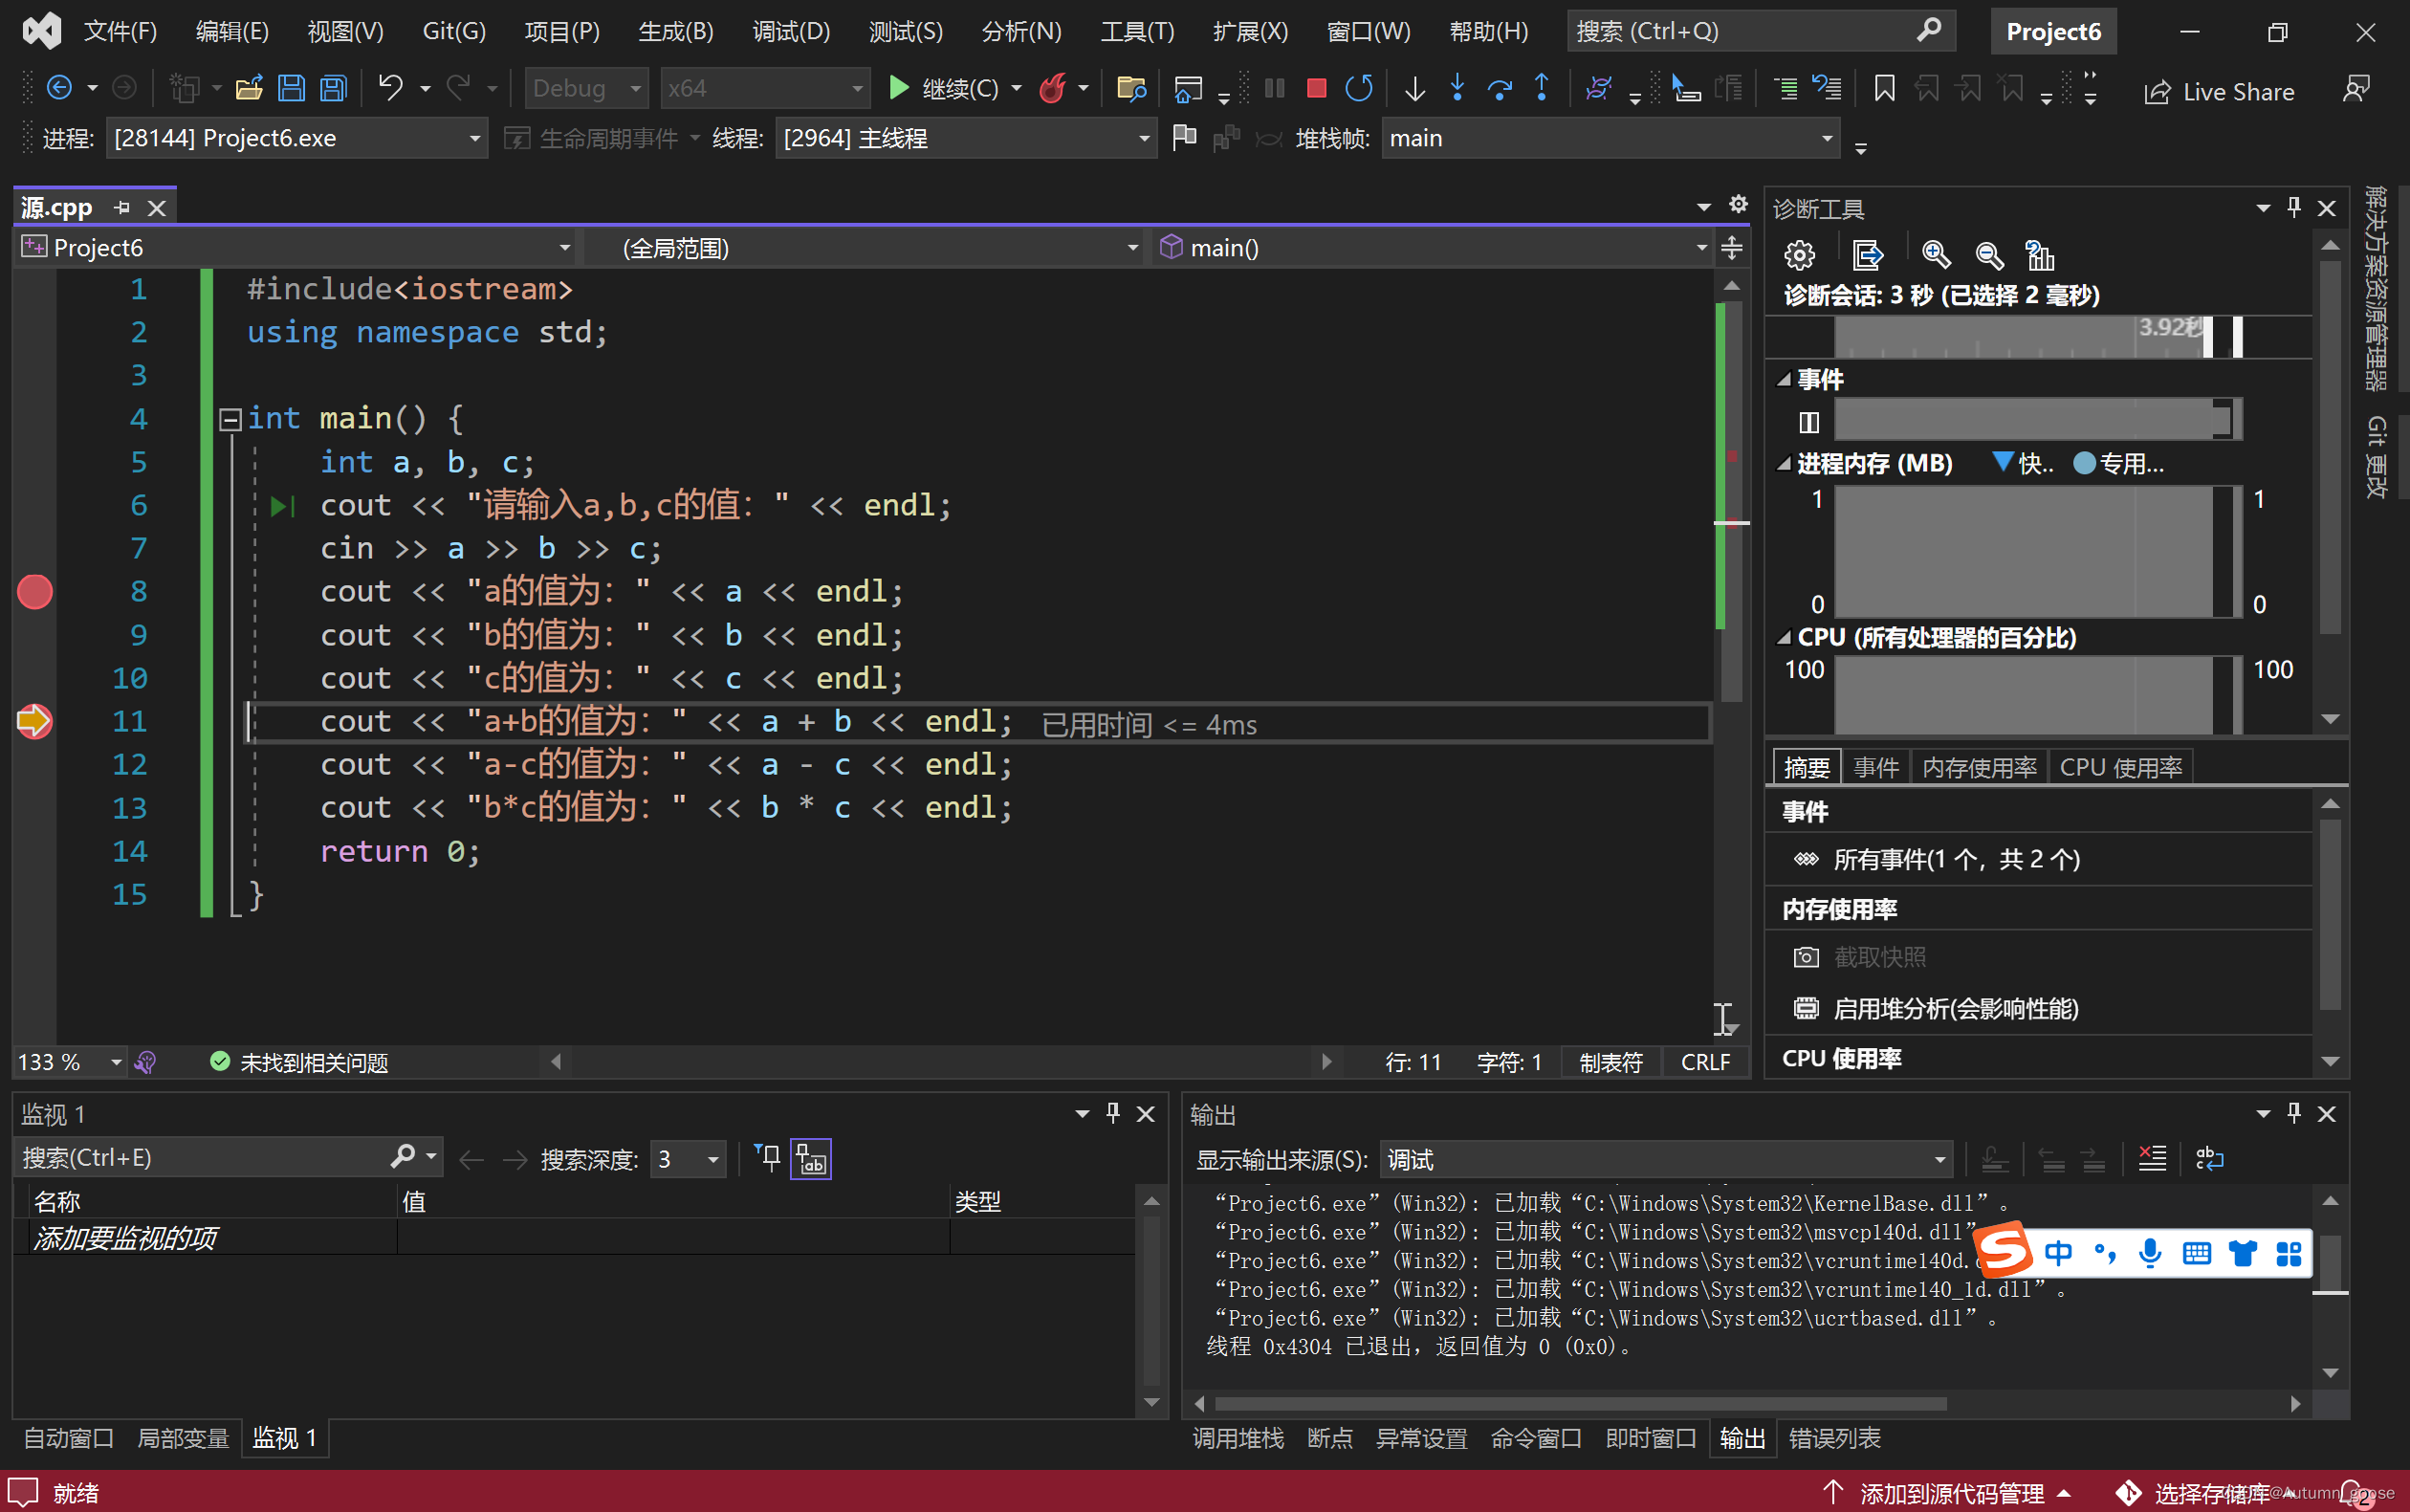
Task: Open the 调试(D) menu
Action: 790,31
